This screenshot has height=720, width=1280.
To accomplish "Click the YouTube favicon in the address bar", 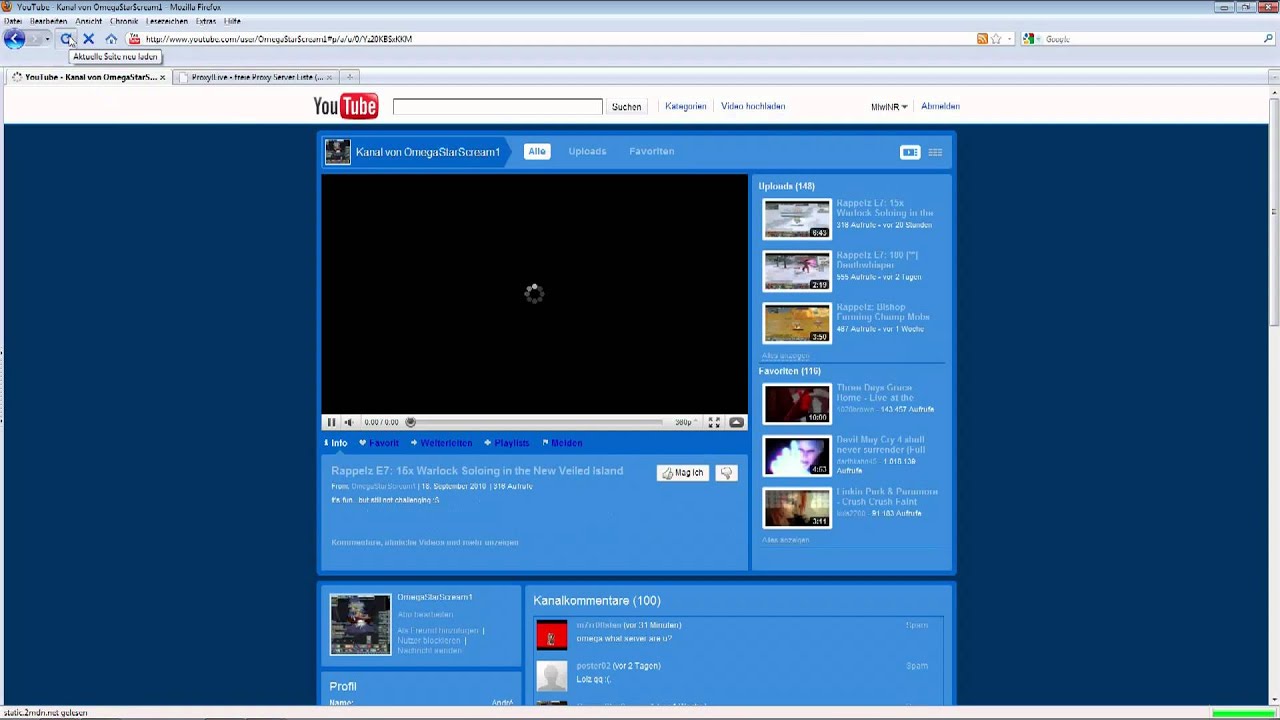I will 134,39.
